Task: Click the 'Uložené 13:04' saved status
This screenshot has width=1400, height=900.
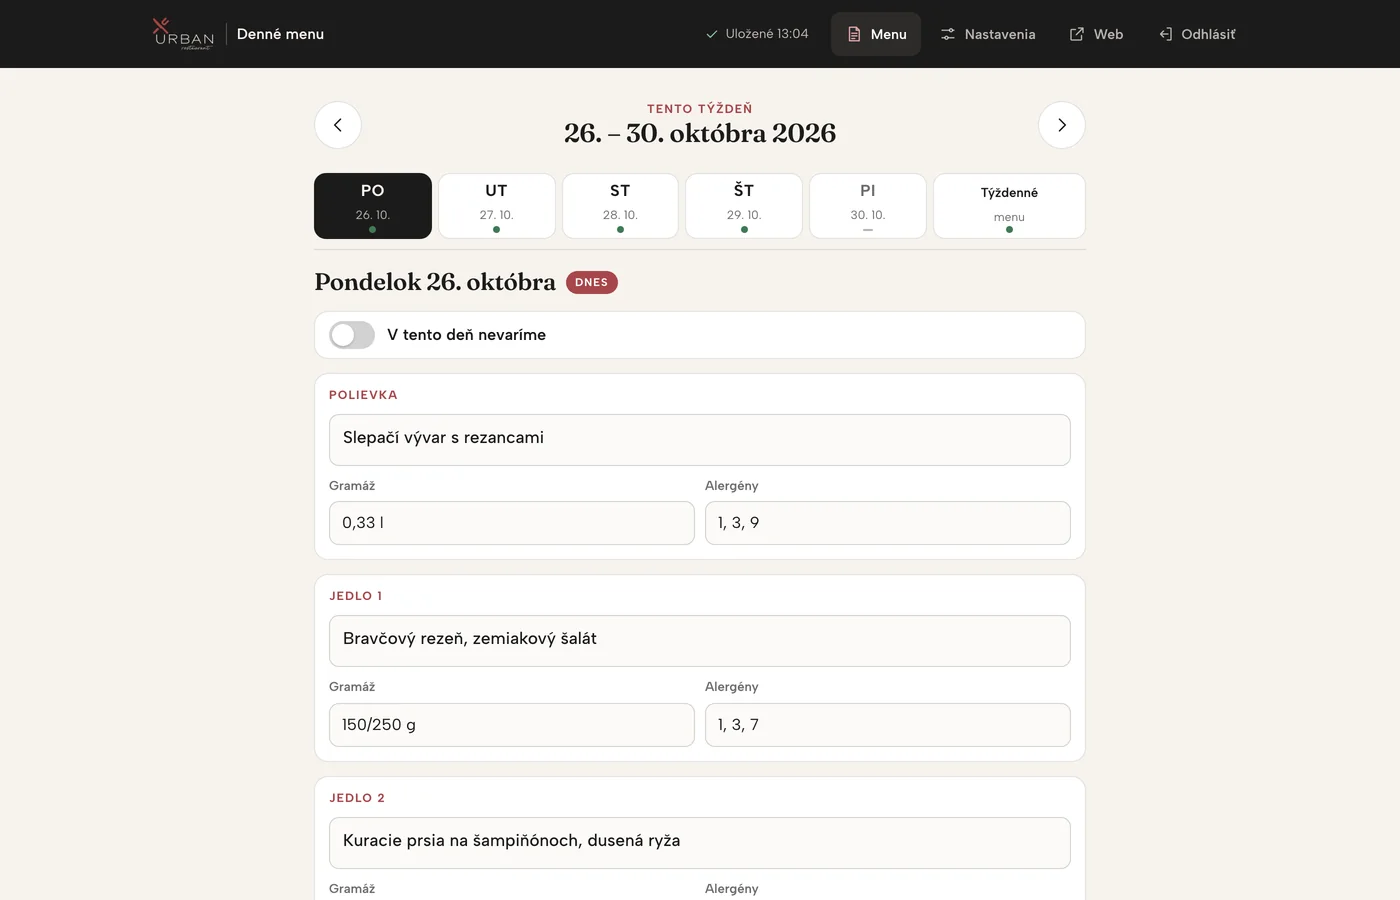Action: coord(757,34)
